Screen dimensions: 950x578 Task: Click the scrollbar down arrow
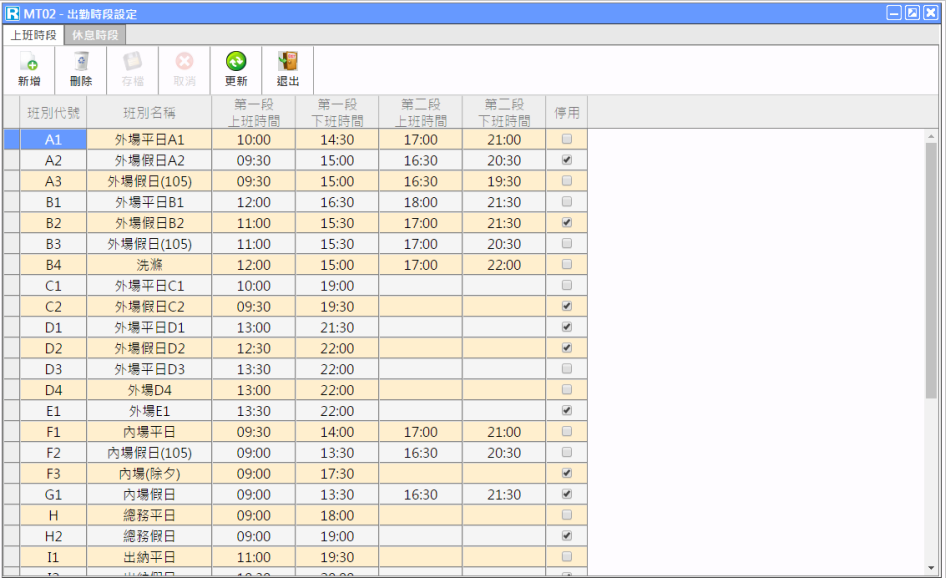[x=931, y=568]
